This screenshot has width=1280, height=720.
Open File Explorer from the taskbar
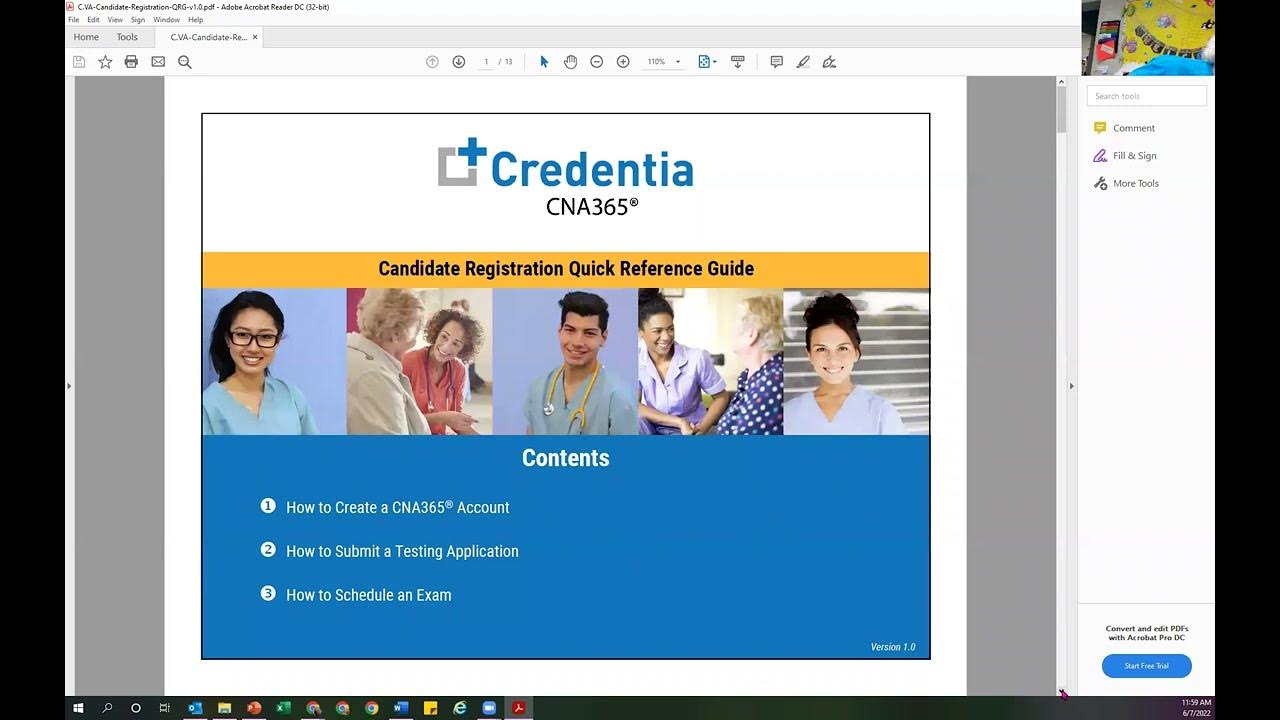point(224,708)
